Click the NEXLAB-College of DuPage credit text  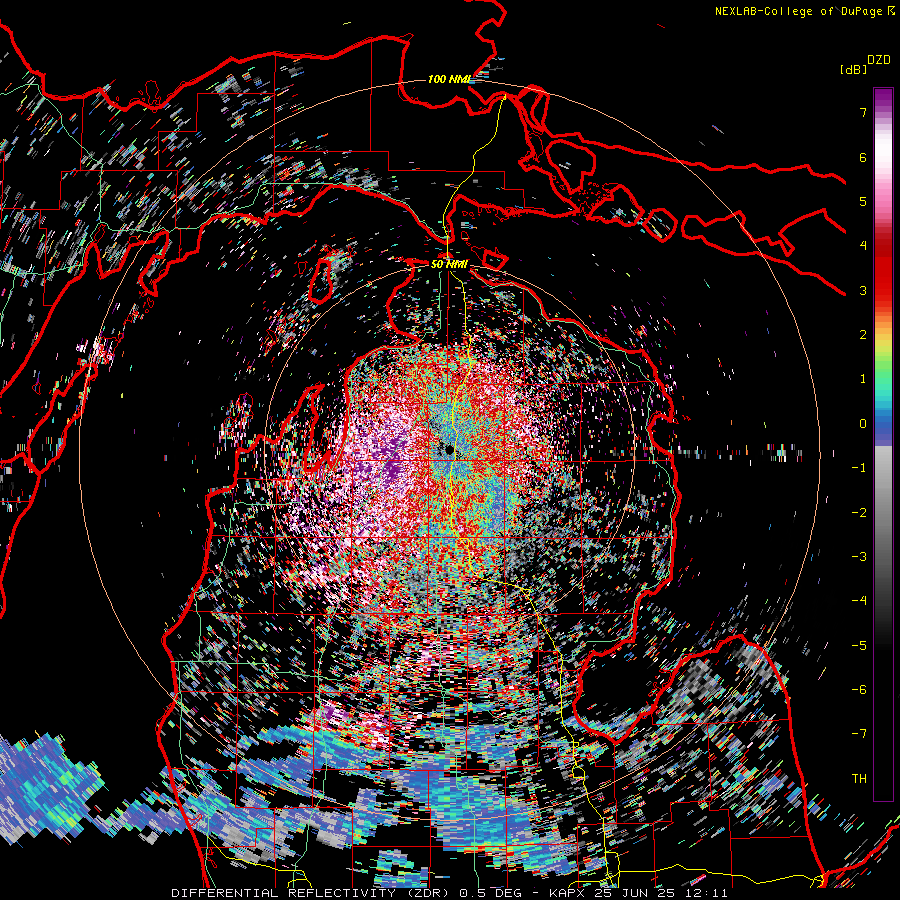[x=804, y=11]
